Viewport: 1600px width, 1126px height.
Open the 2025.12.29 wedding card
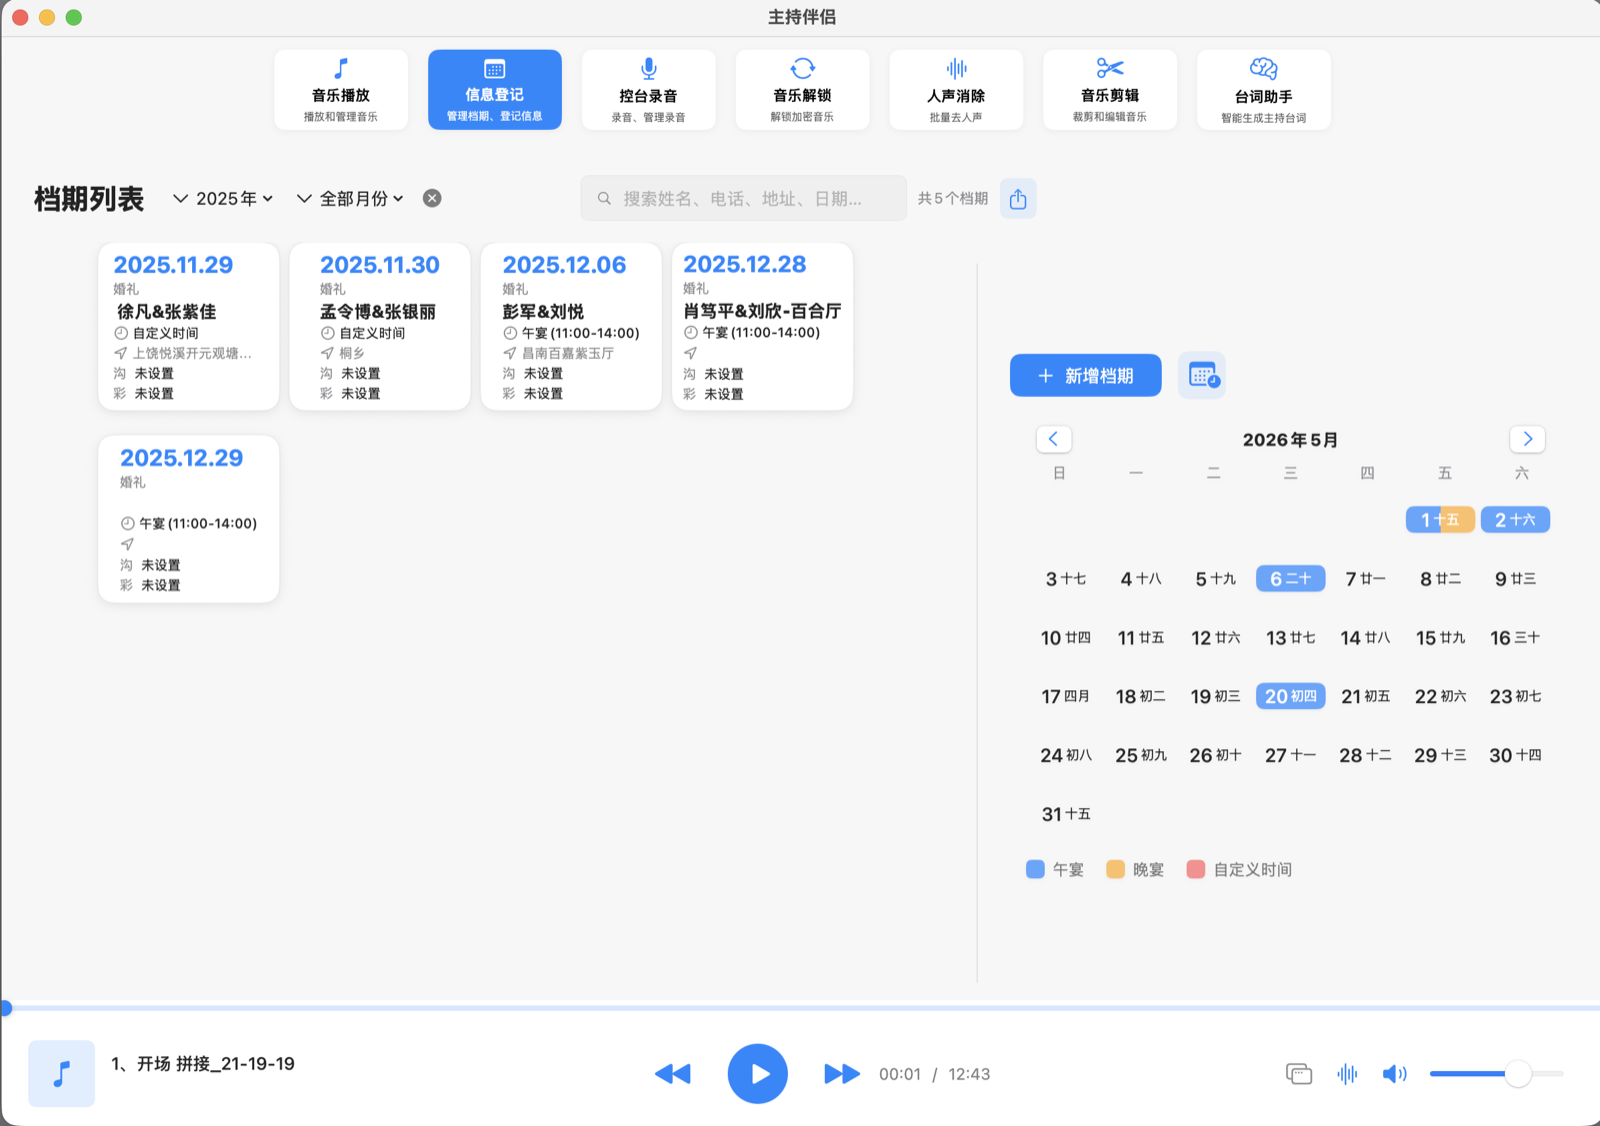tap(189, 519)
